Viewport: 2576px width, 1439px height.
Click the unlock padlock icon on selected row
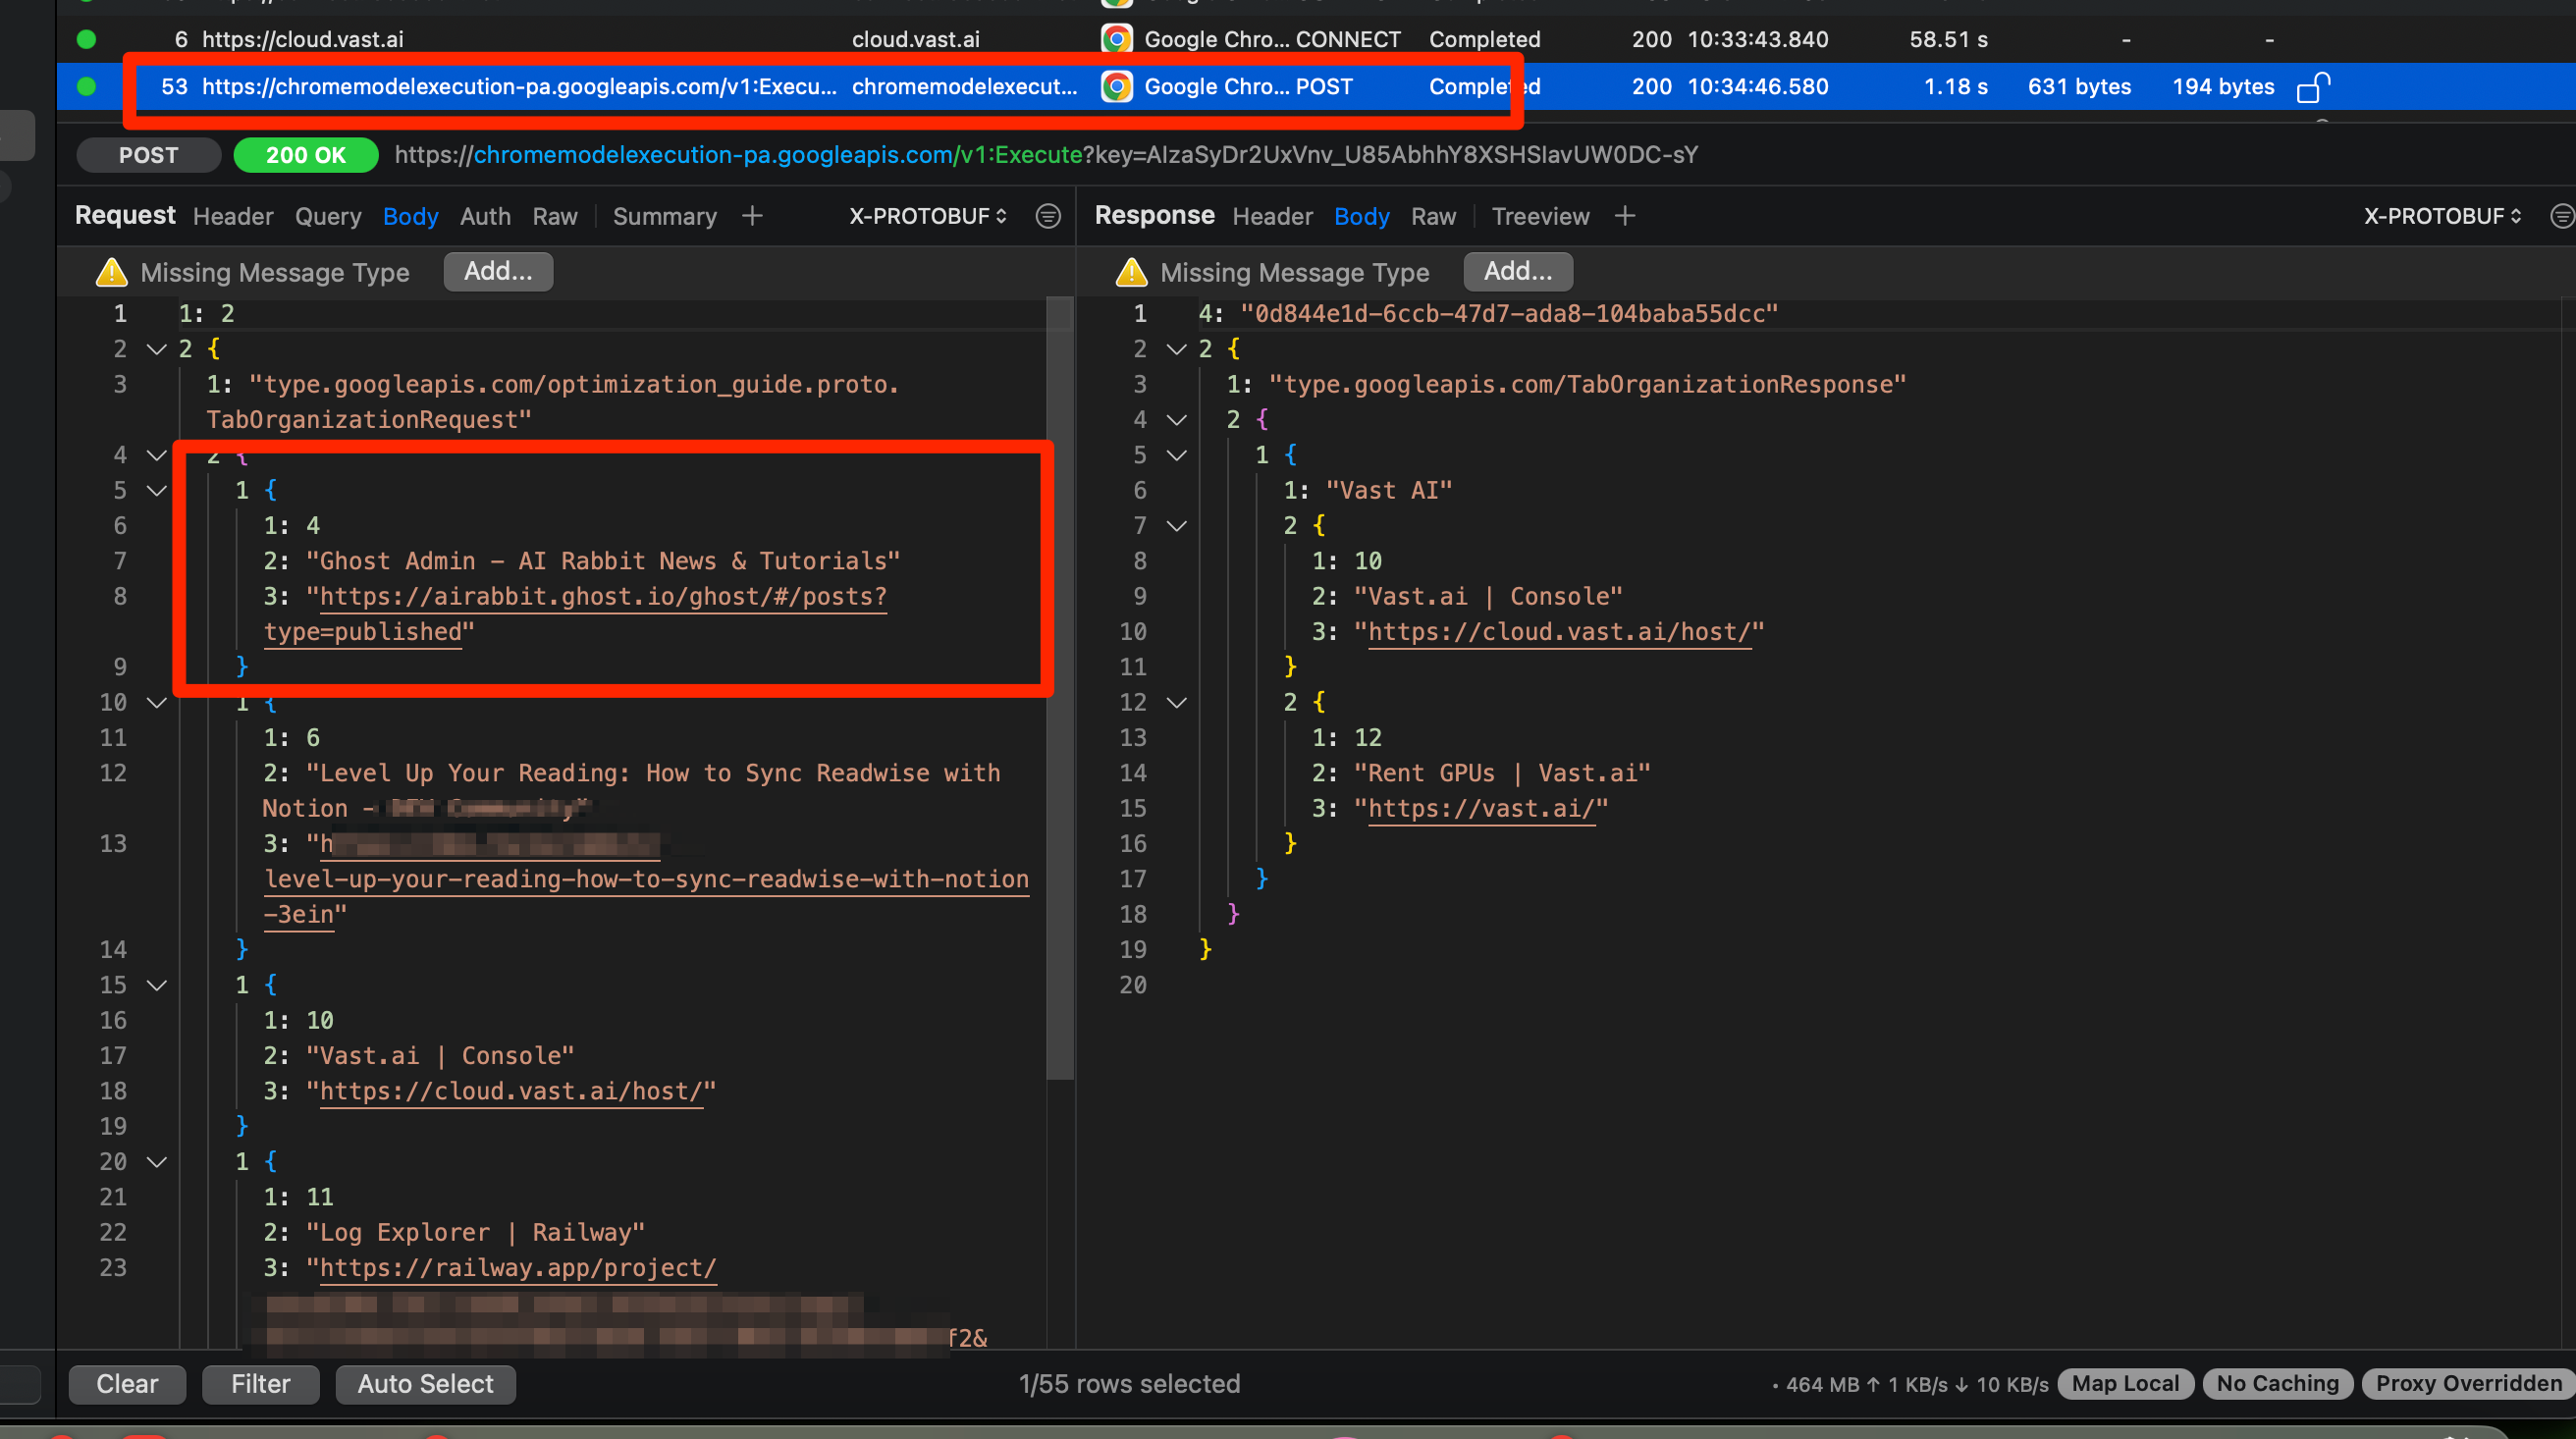click(2313, 87)
